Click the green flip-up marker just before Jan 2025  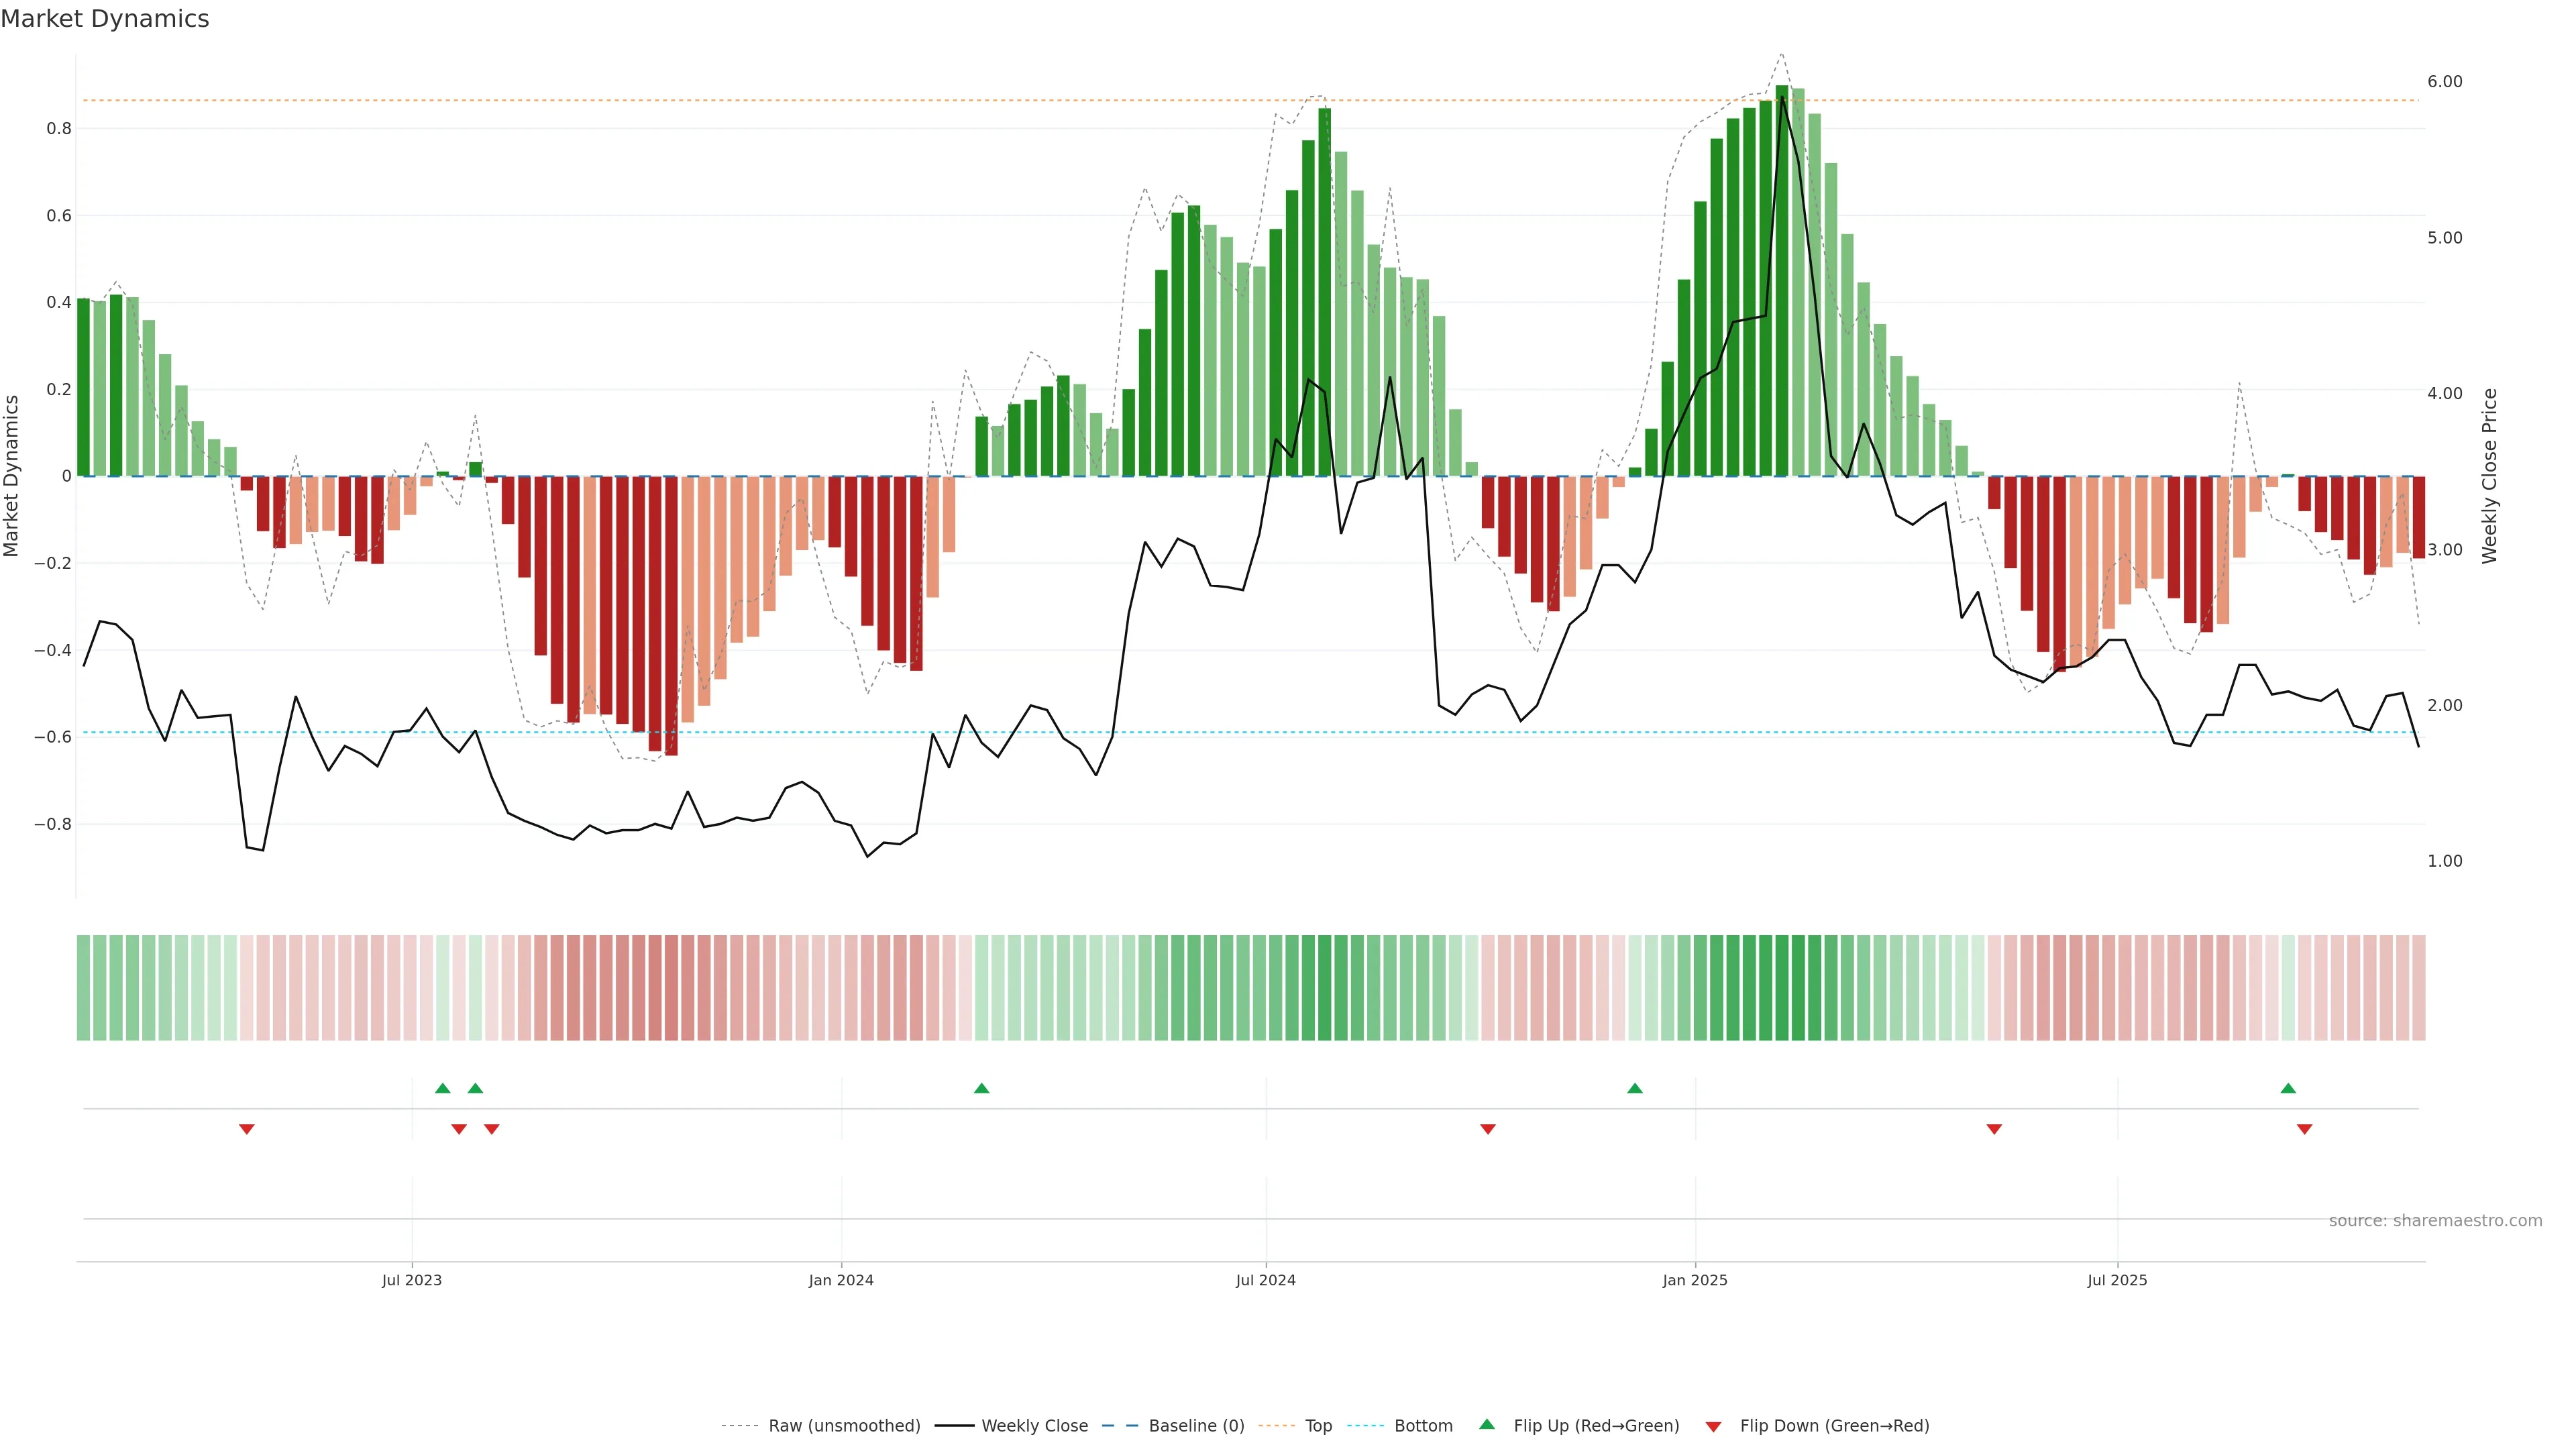(1634, 1088)
